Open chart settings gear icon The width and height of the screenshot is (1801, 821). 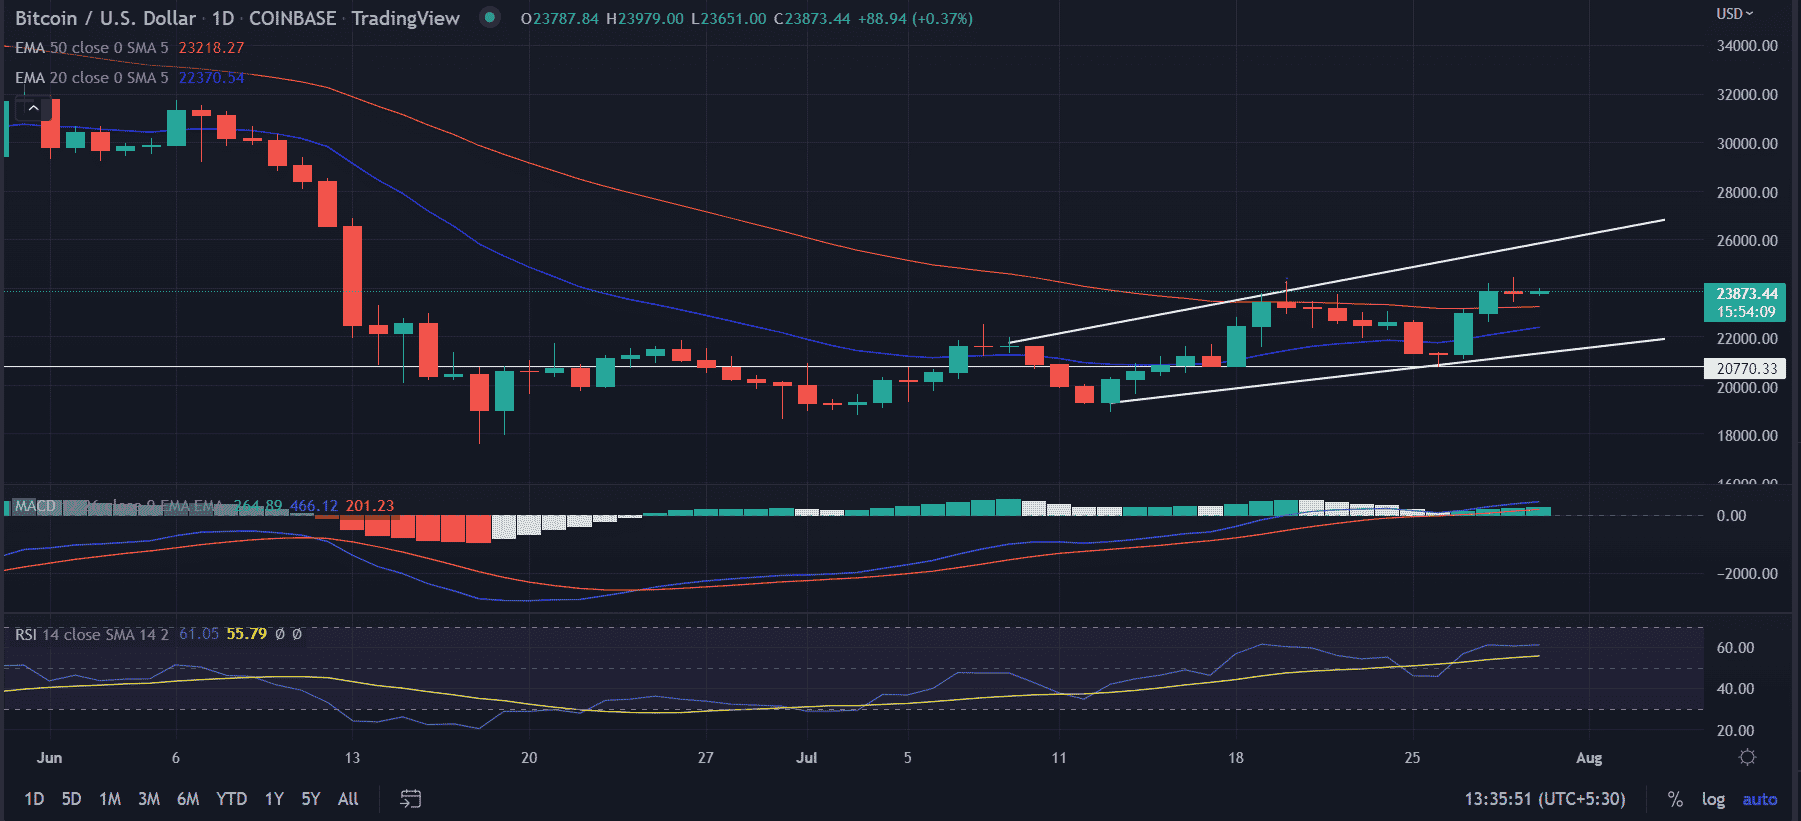[1747, 757]
